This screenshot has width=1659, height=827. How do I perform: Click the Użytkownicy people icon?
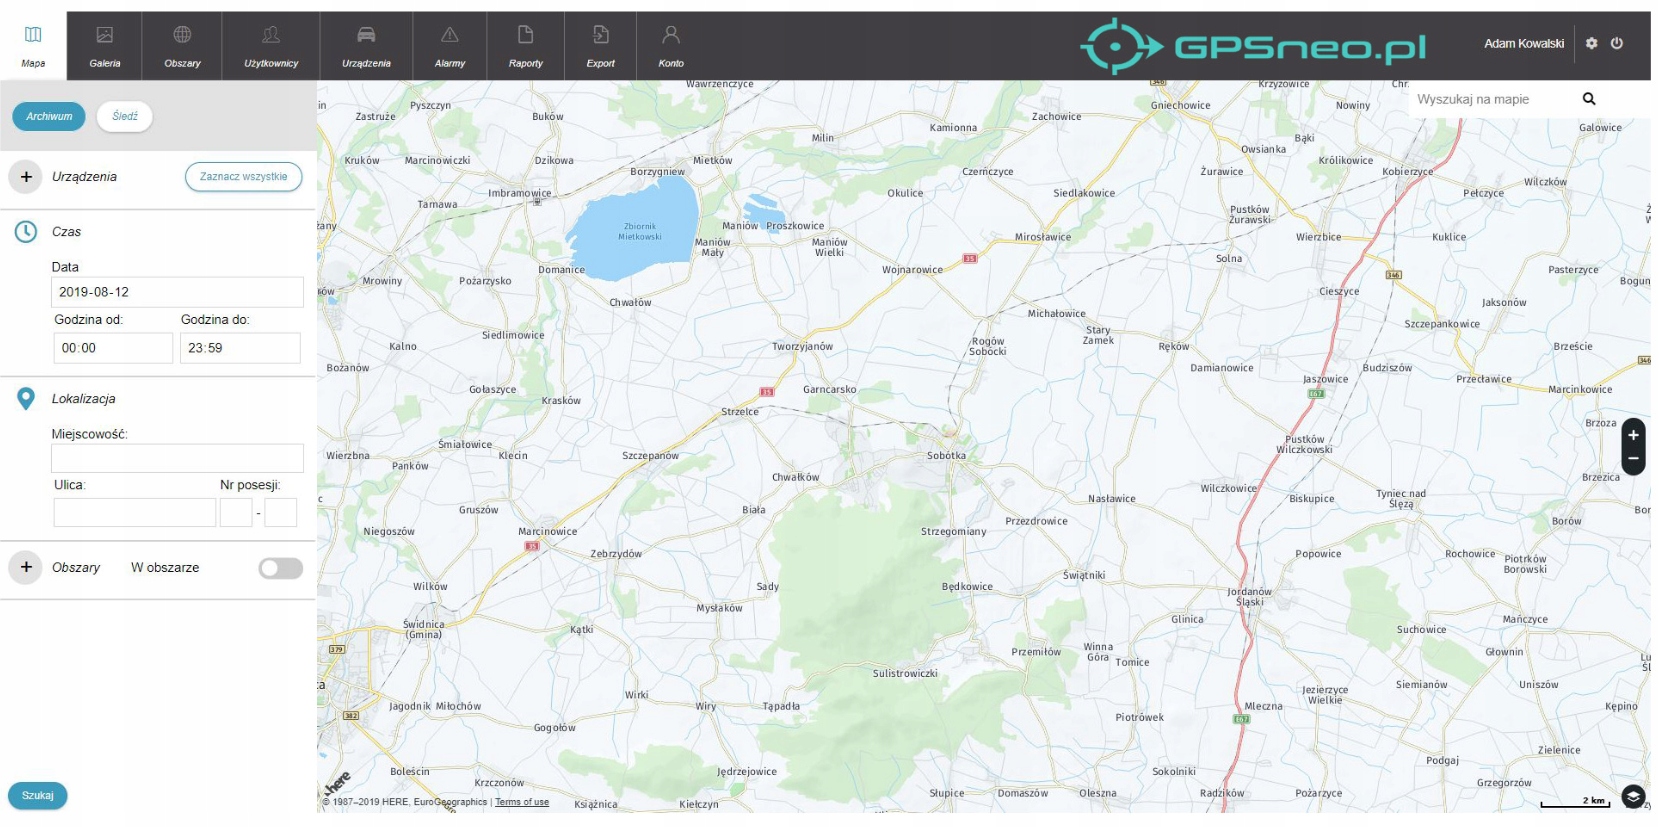pos(271,35)
